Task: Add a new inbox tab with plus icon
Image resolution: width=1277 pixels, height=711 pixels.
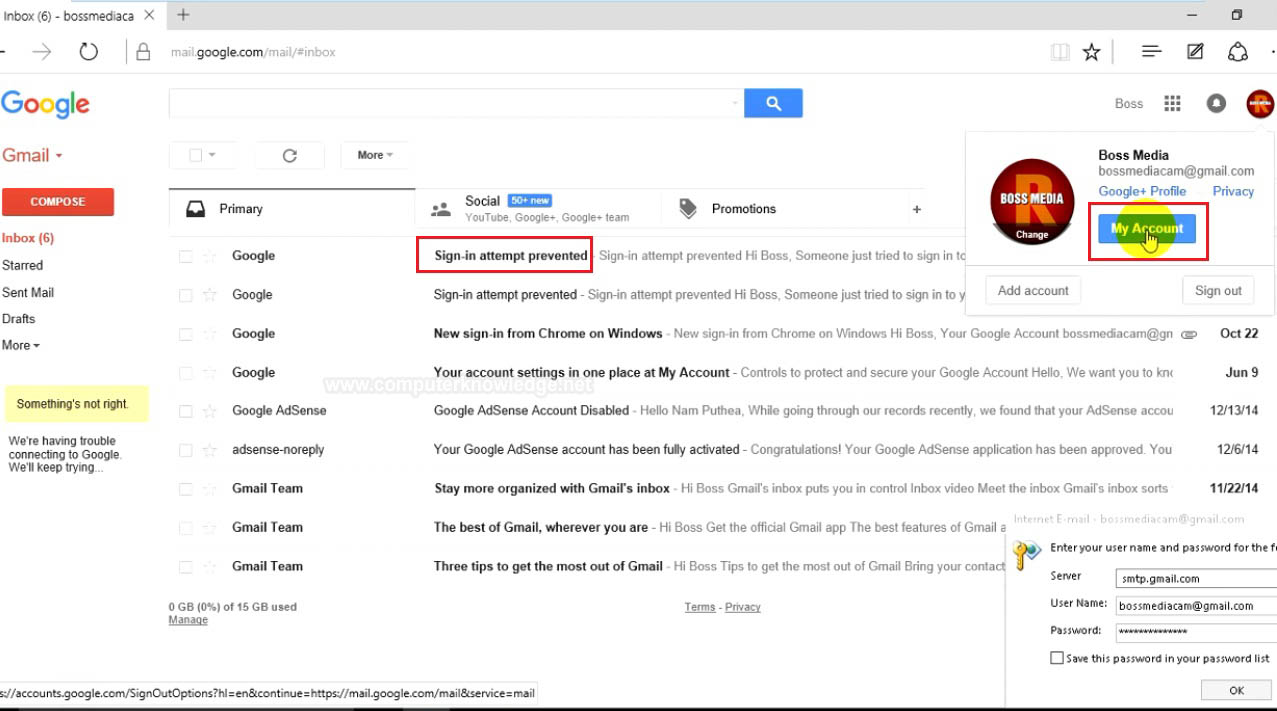Action: click(916, 209)
